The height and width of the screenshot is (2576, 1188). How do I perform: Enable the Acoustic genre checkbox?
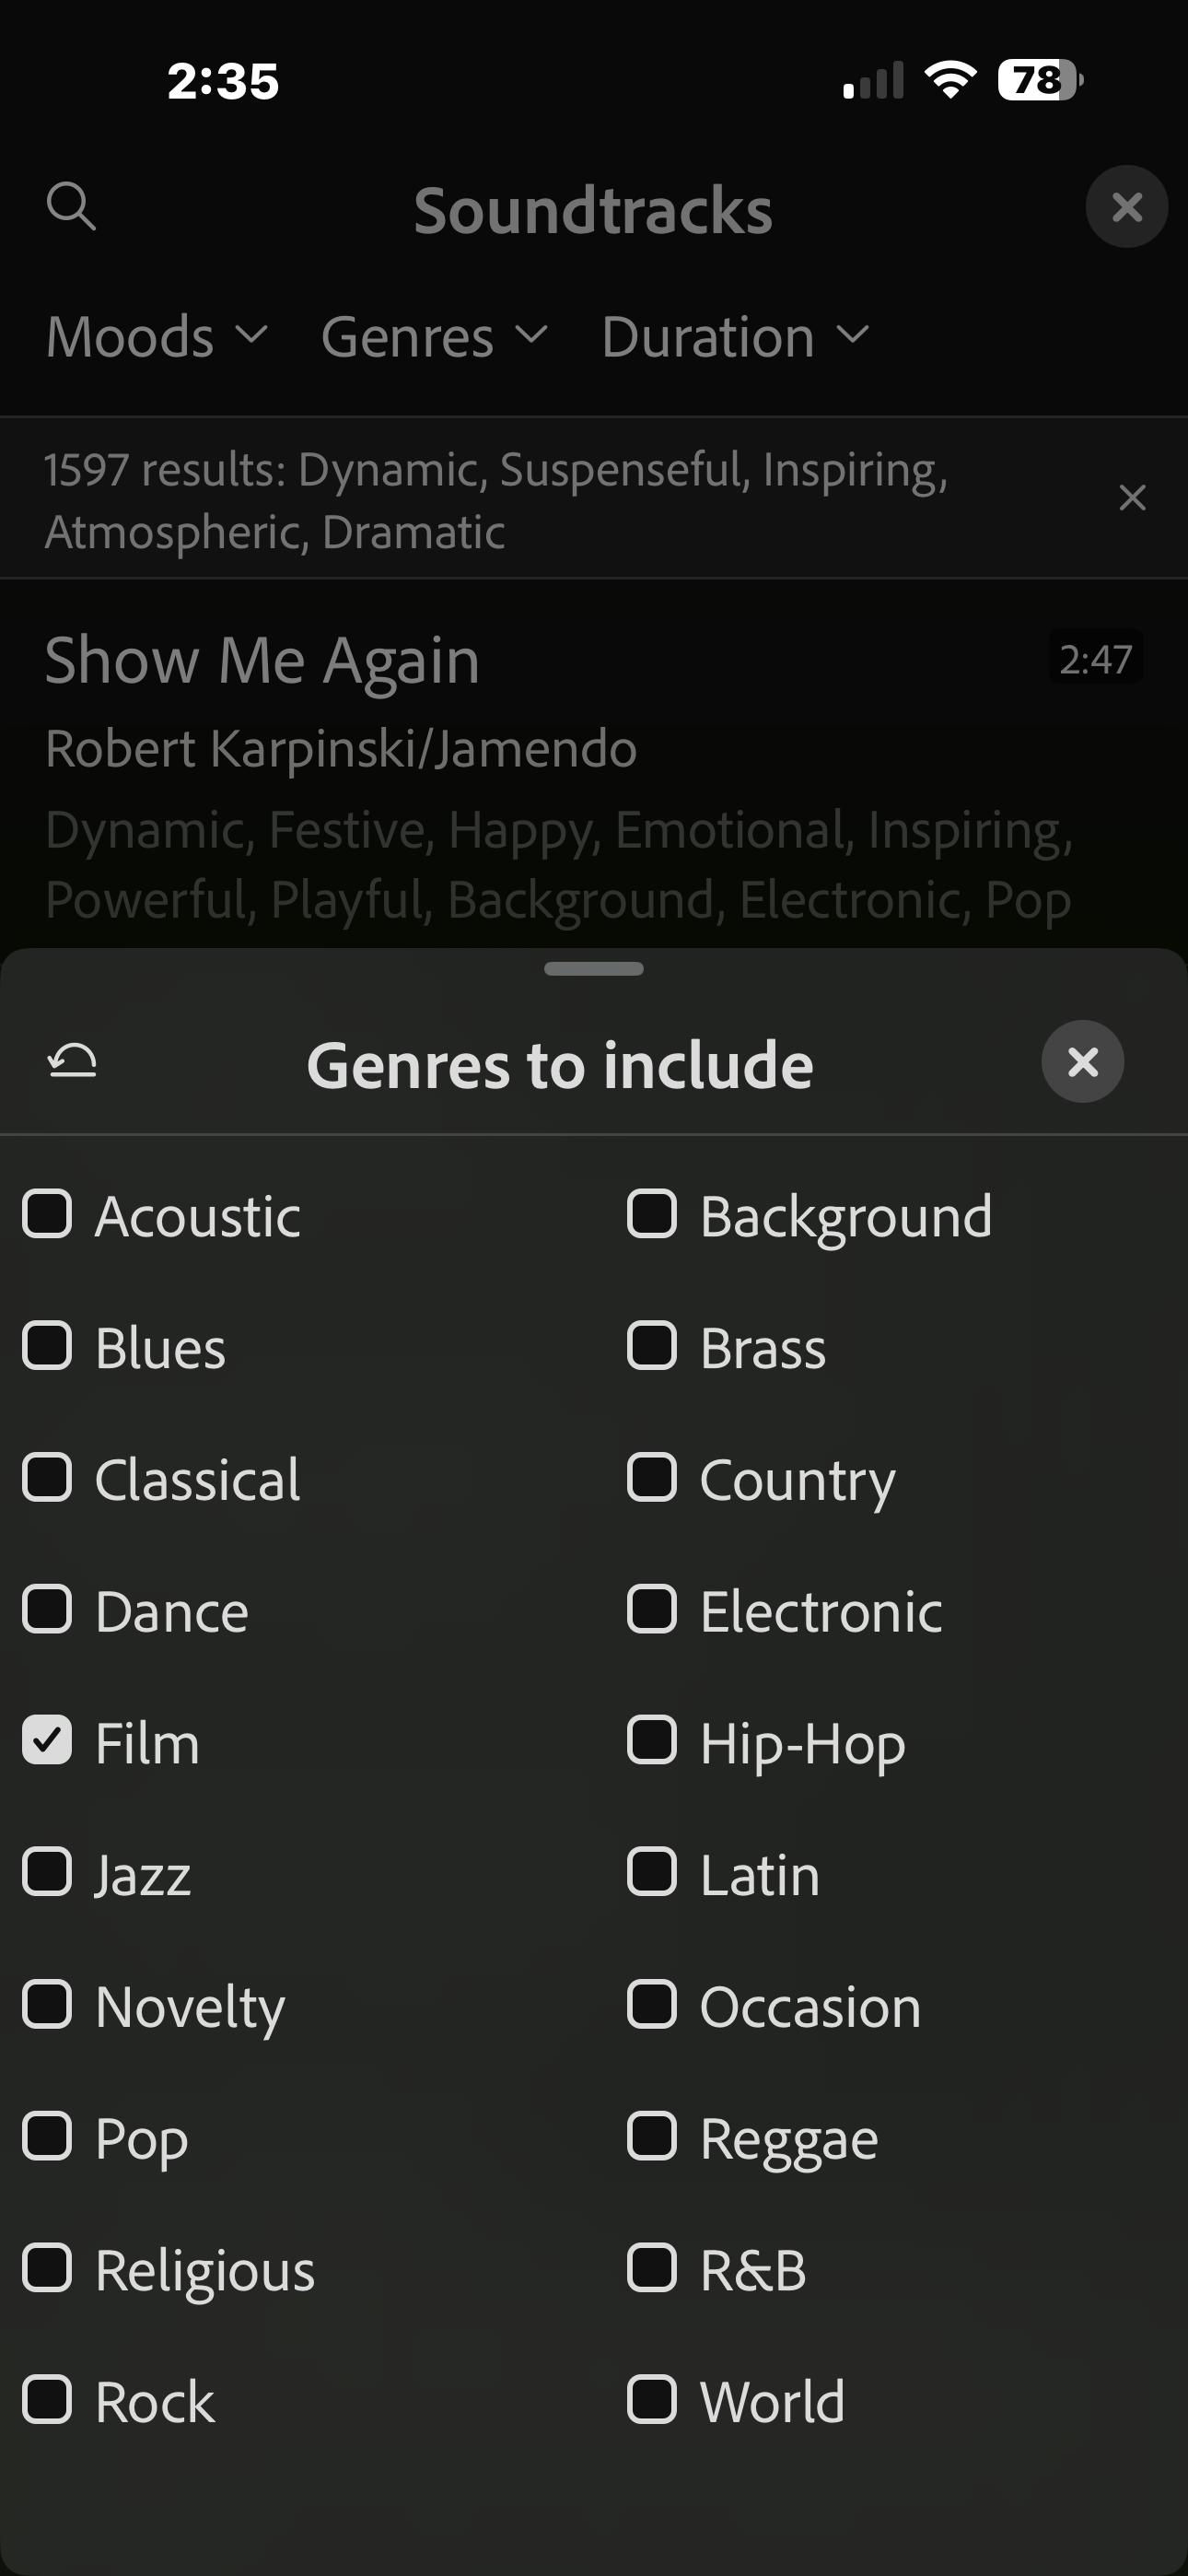pyautogui.click(x=47, y=1214)
